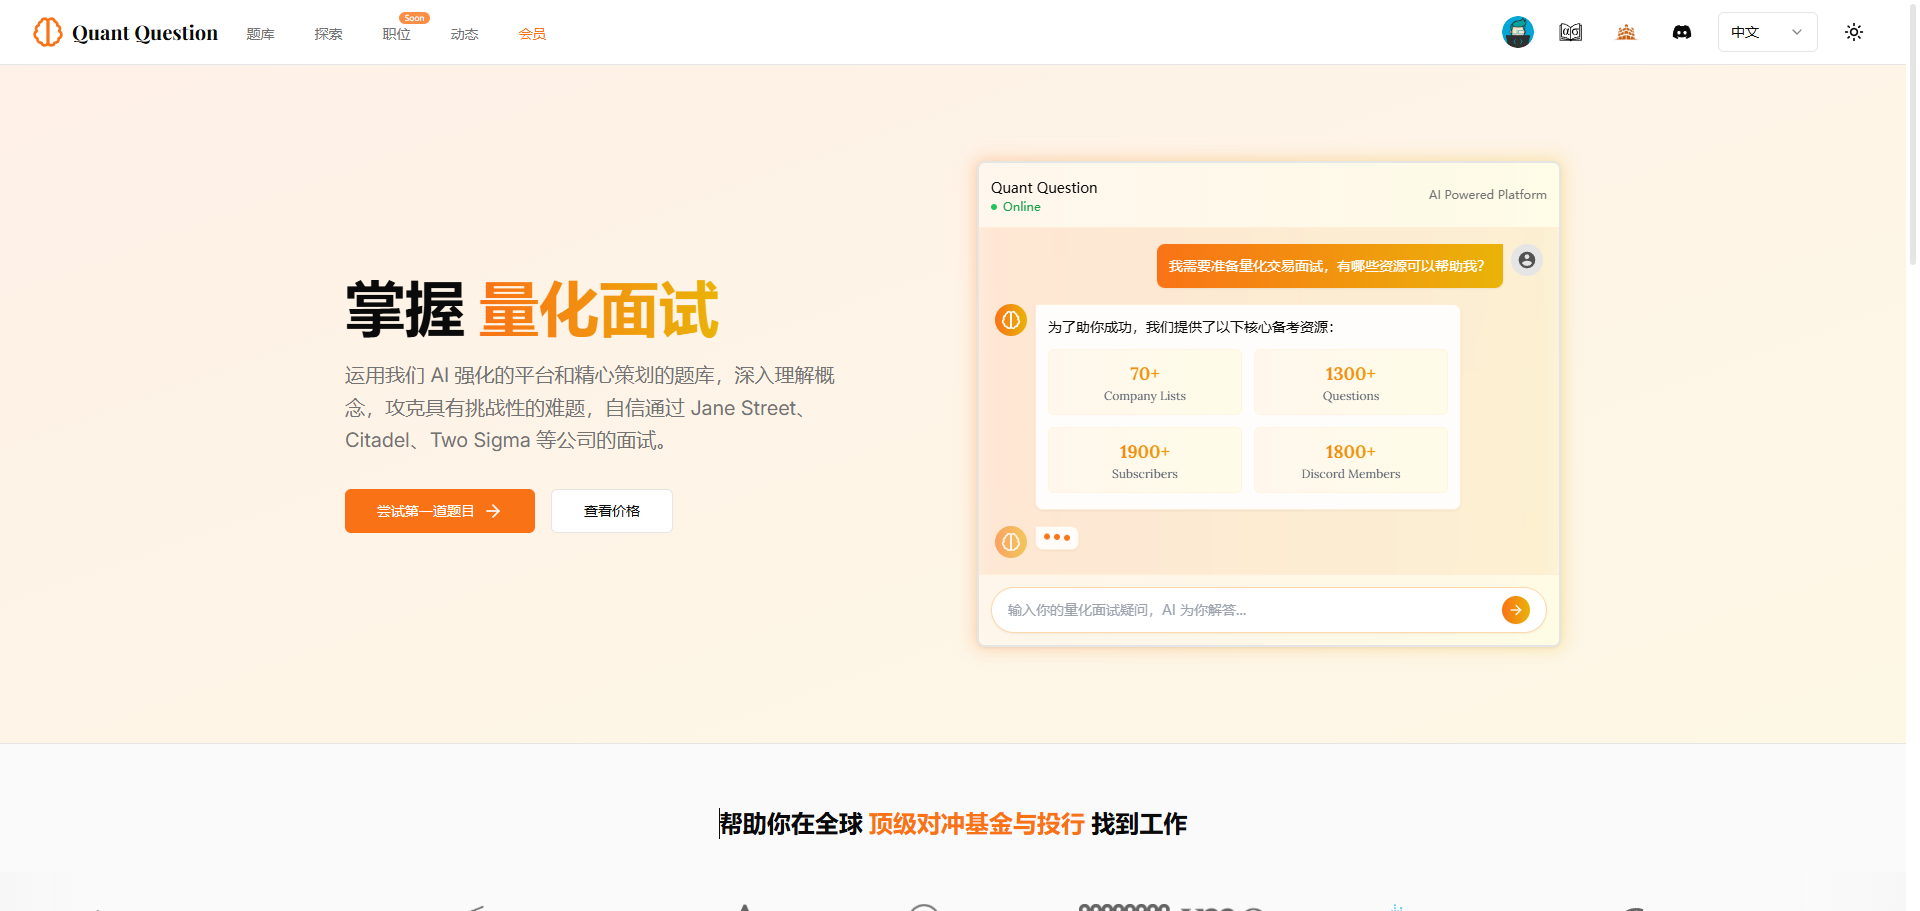Viewport: 1920px width, 911px height.
Task: Click the page vertical scrollbar
Action: [1912, 140]
